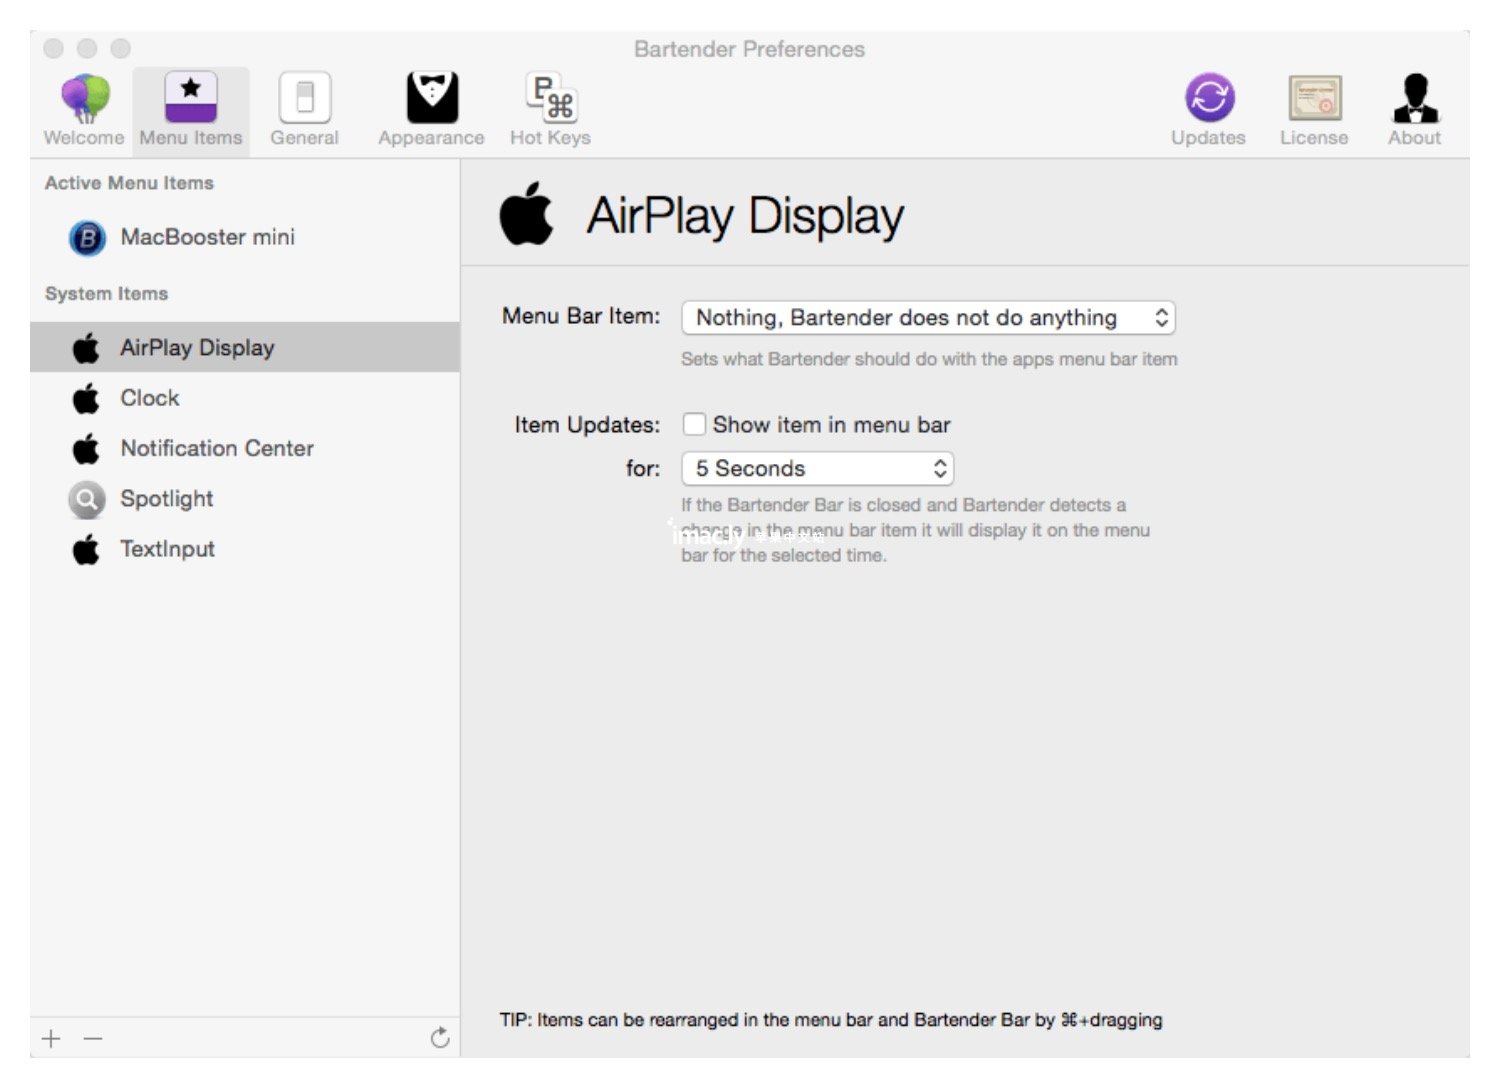Image resolution: width=1492 pixels, height=1070 pixels.
Task: Select MacBooster mini in Active Menu Items
Action: click(x=245, y=237)
